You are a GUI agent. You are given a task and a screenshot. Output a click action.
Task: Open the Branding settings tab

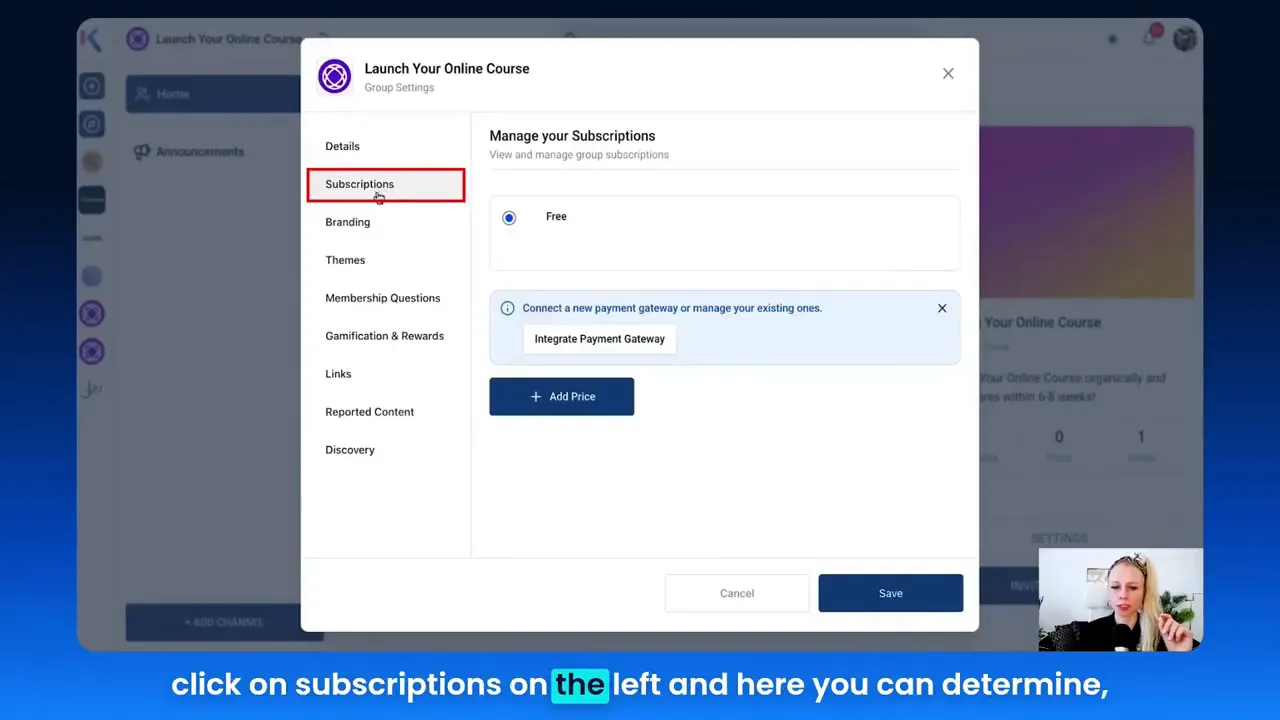coord(347,222)
